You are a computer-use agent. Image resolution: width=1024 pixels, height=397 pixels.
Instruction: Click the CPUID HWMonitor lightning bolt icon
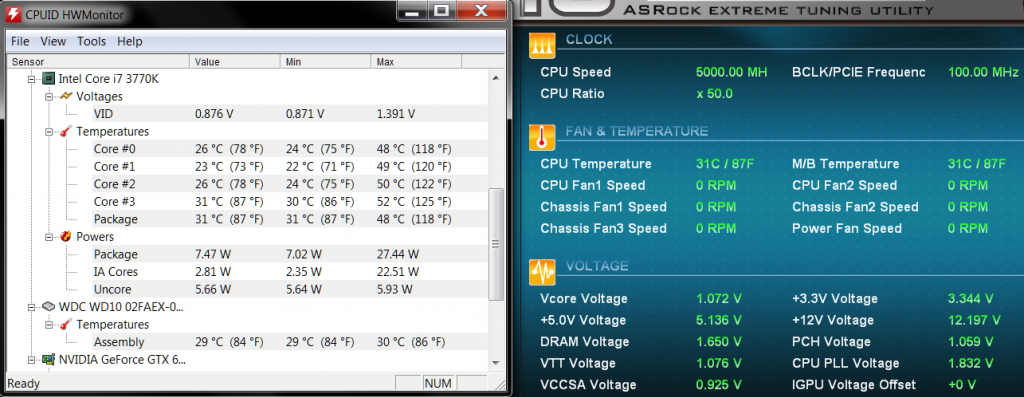click(13, 13)
